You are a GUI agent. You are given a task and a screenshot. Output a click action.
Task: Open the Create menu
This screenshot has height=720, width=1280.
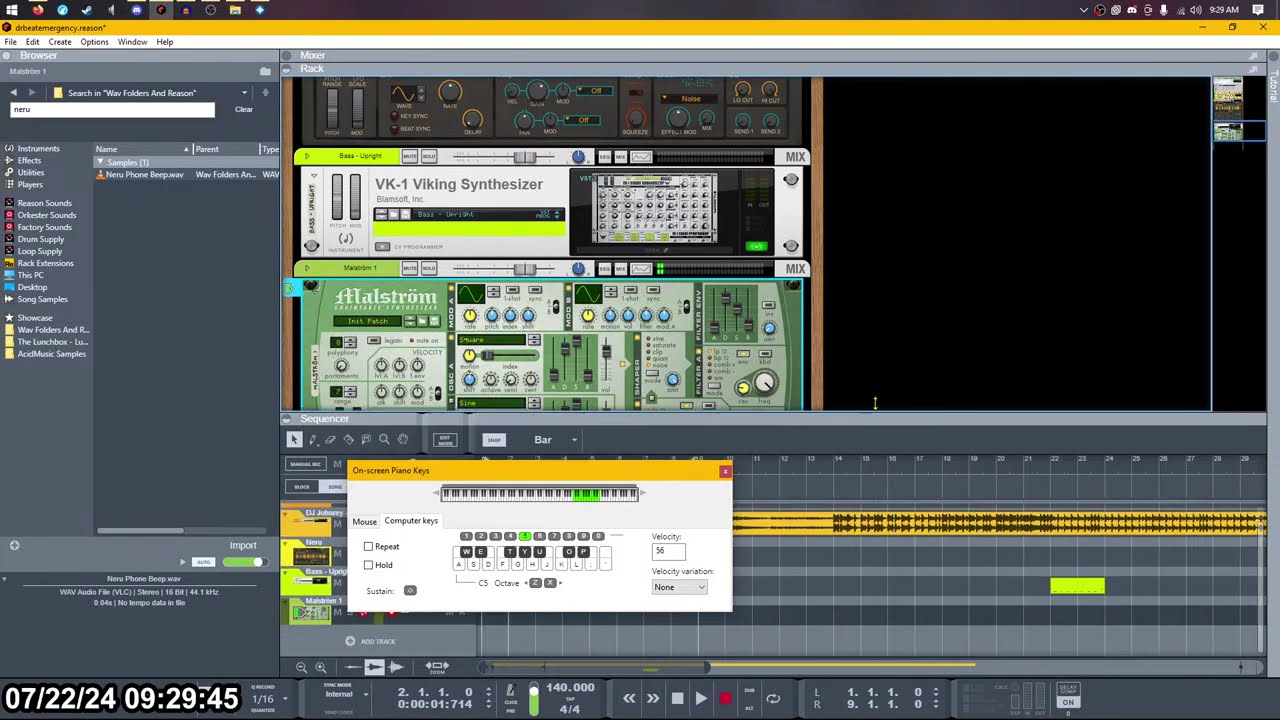point(60,42)
